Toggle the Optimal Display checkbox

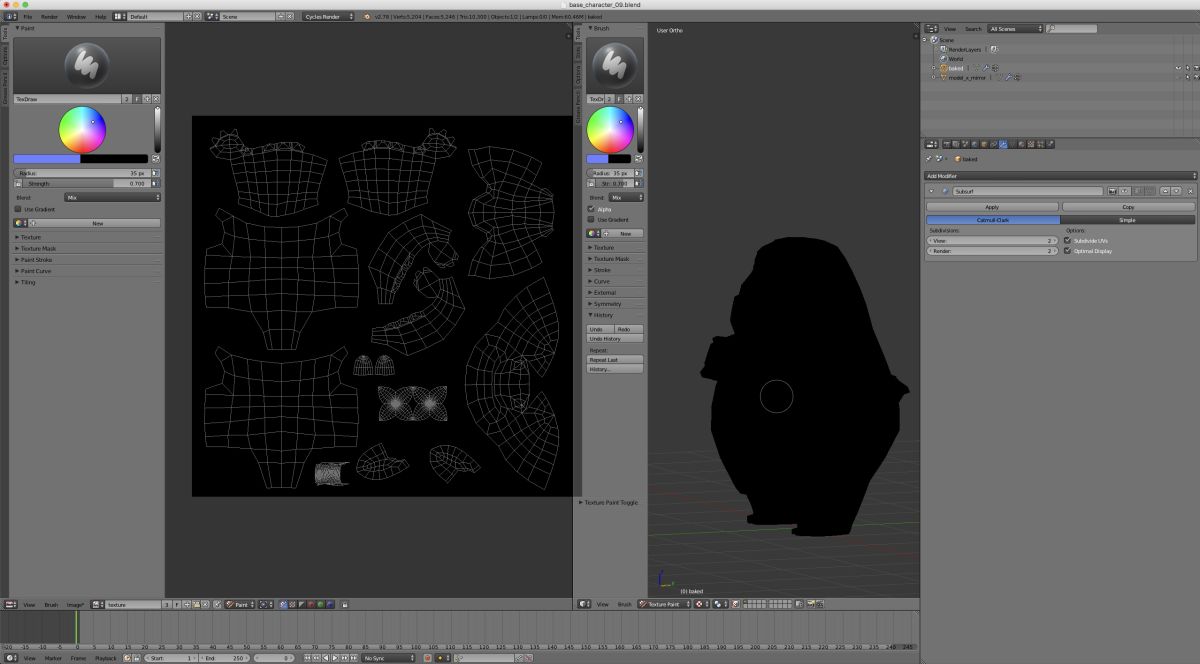click(1068, 251)
